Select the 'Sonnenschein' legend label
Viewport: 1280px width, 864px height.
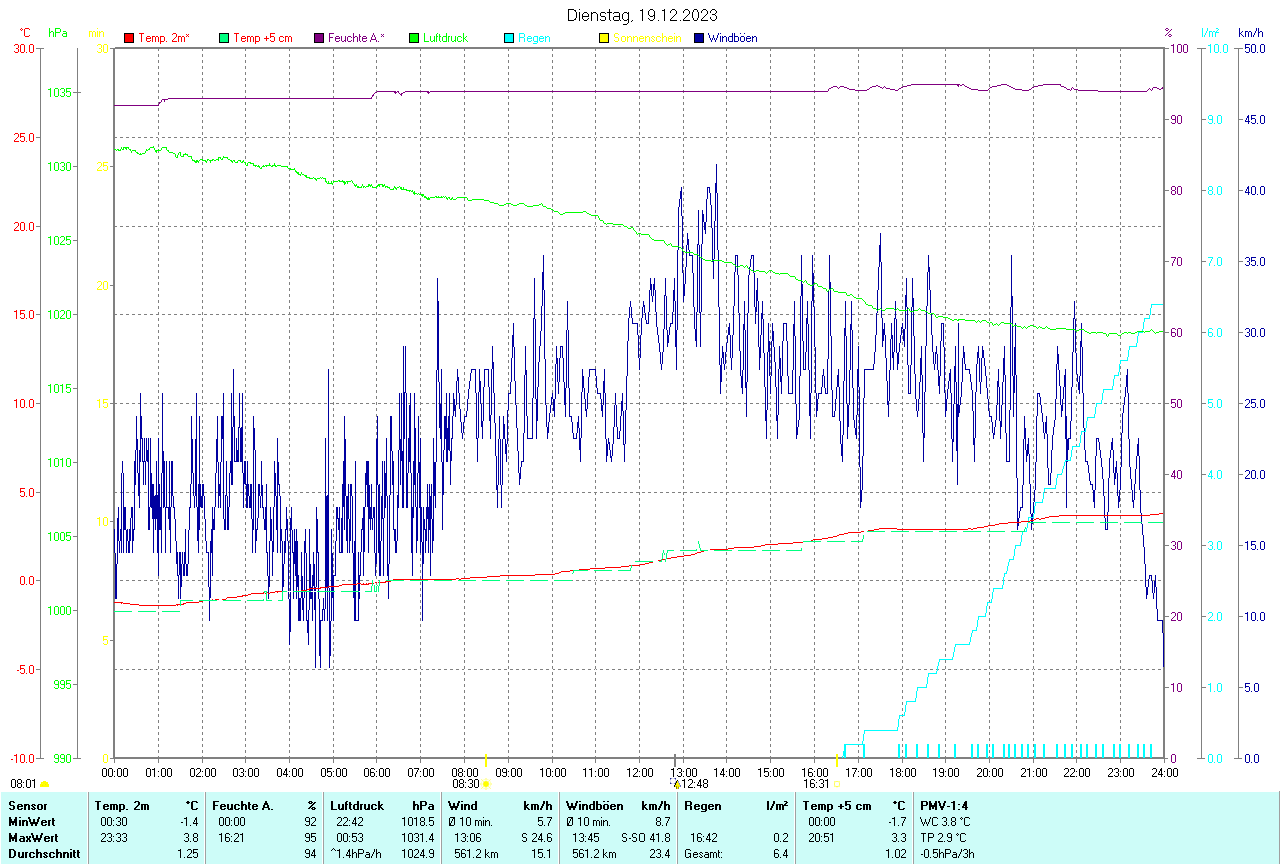(x=647, y=38)
